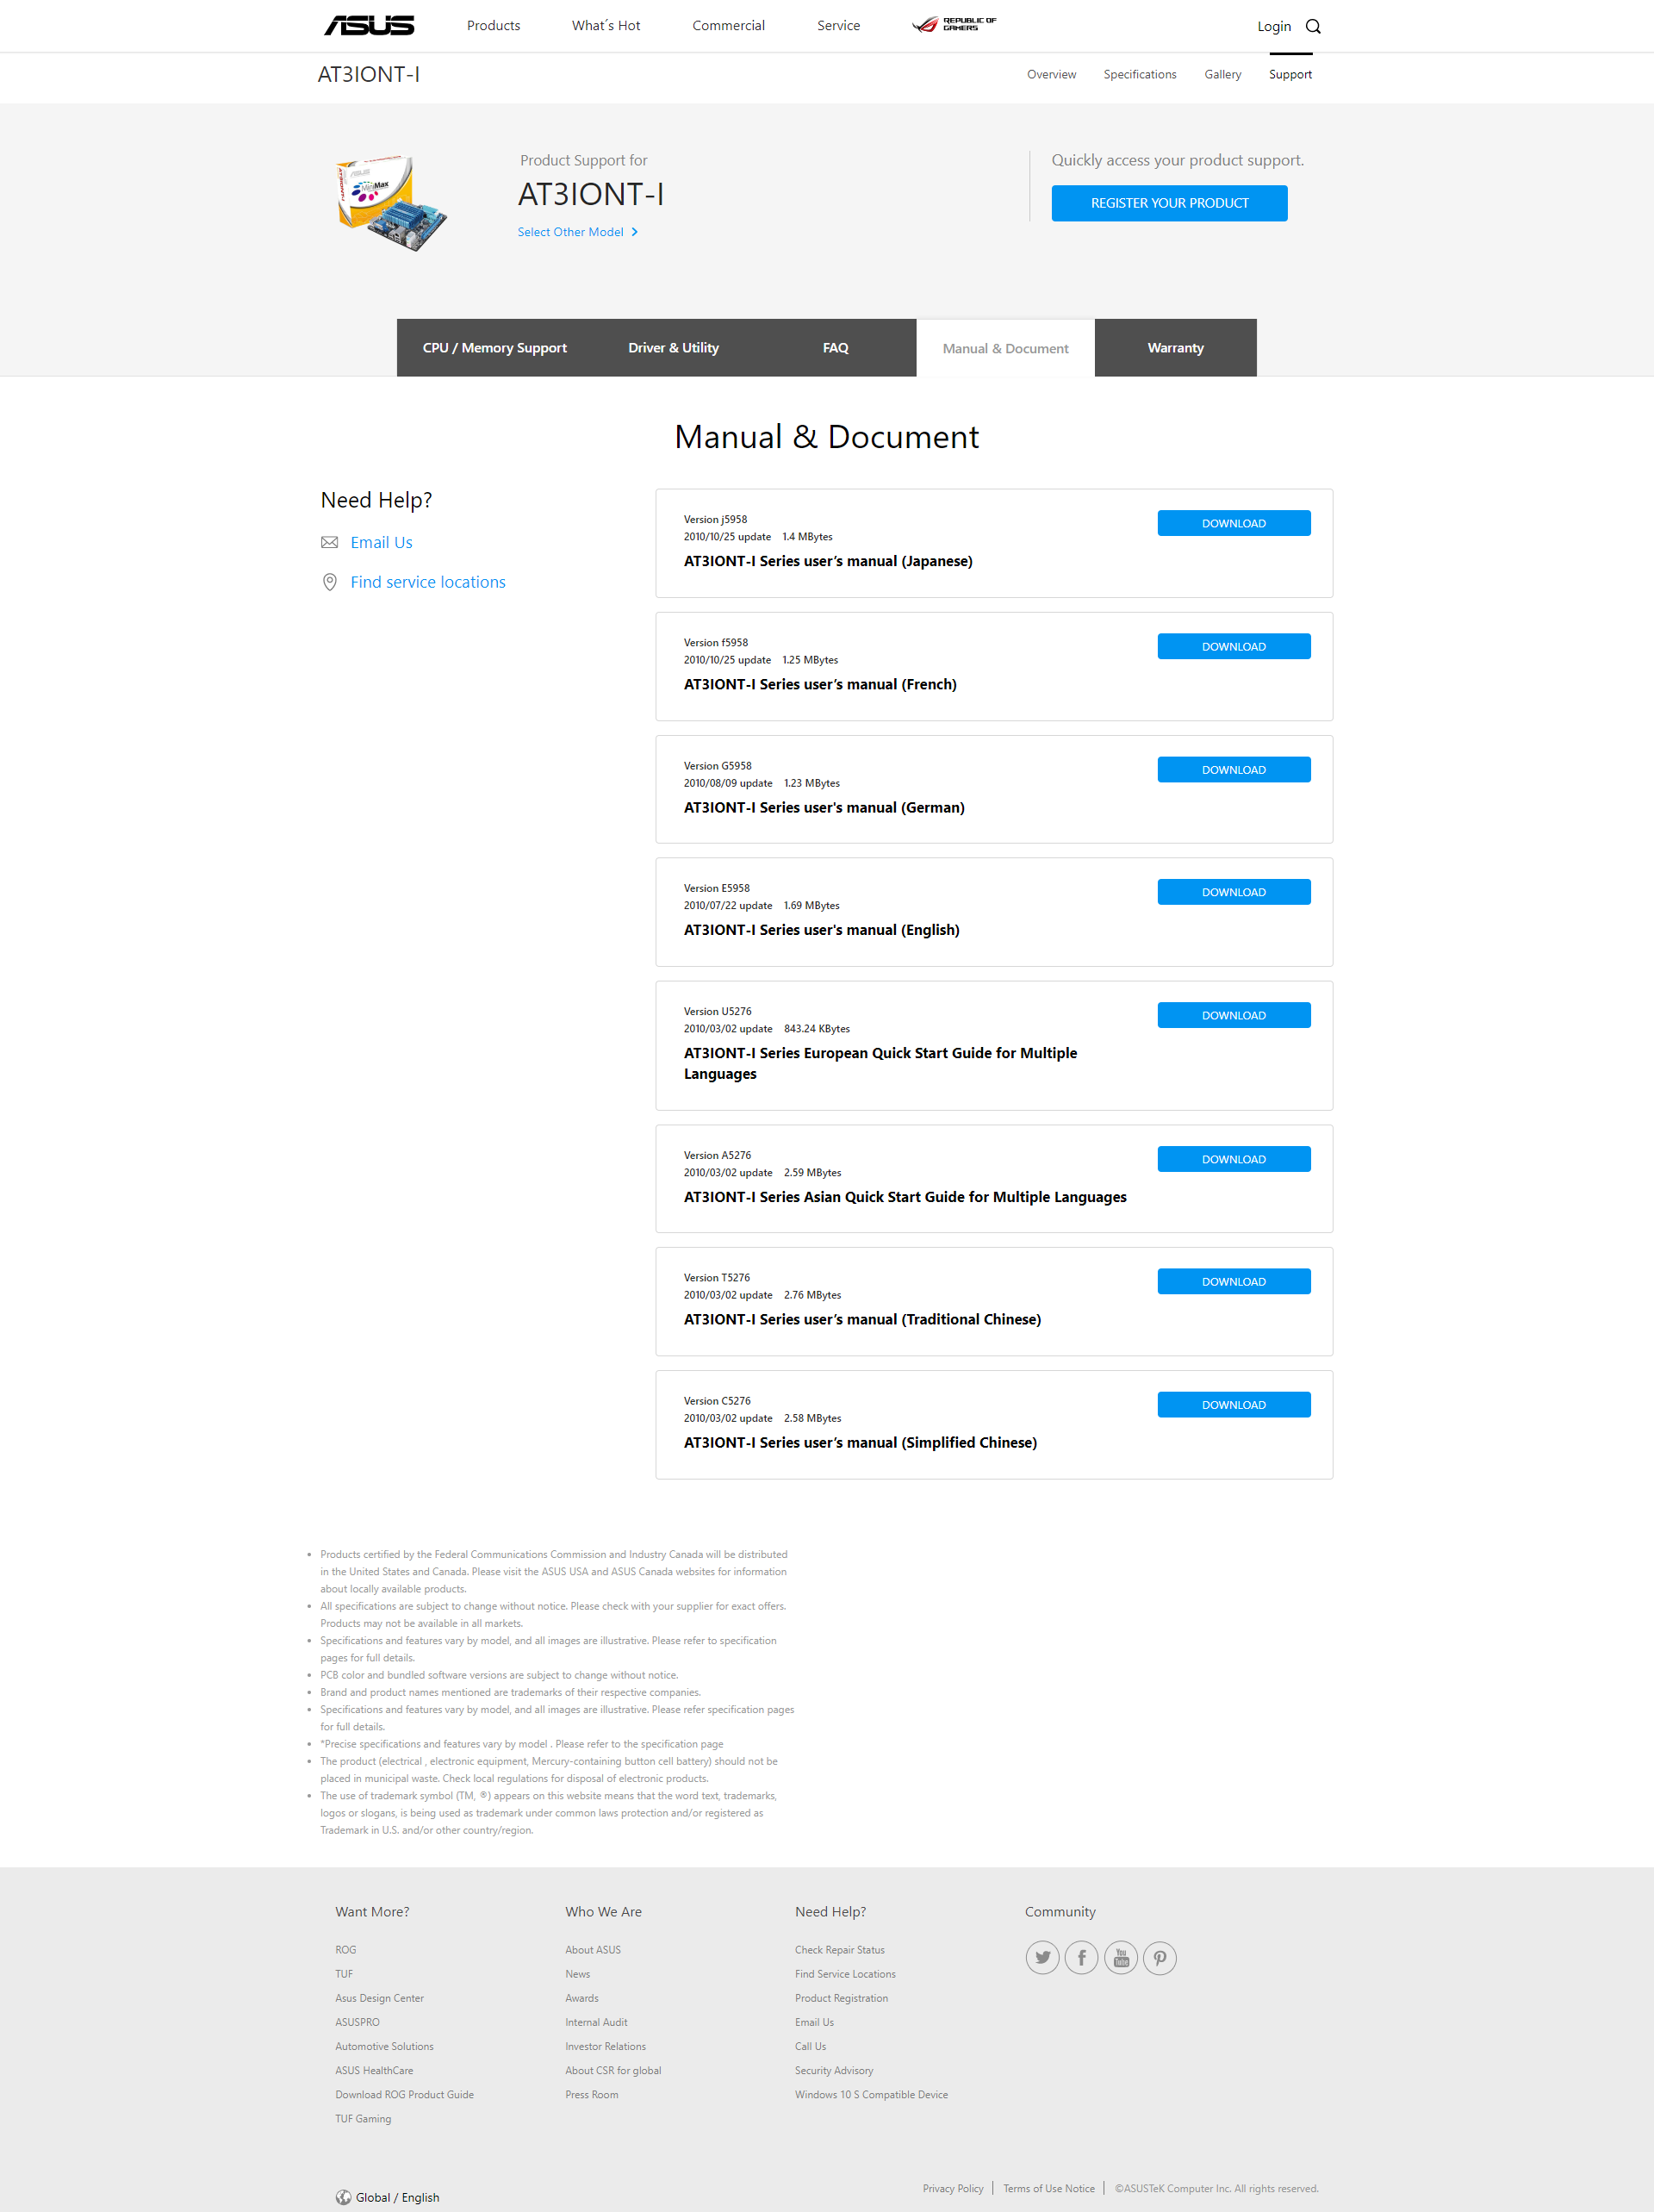Screen dimensions: 1654x2212
Task: Open Asus Design Center footer link
Action: point(379,1997)
